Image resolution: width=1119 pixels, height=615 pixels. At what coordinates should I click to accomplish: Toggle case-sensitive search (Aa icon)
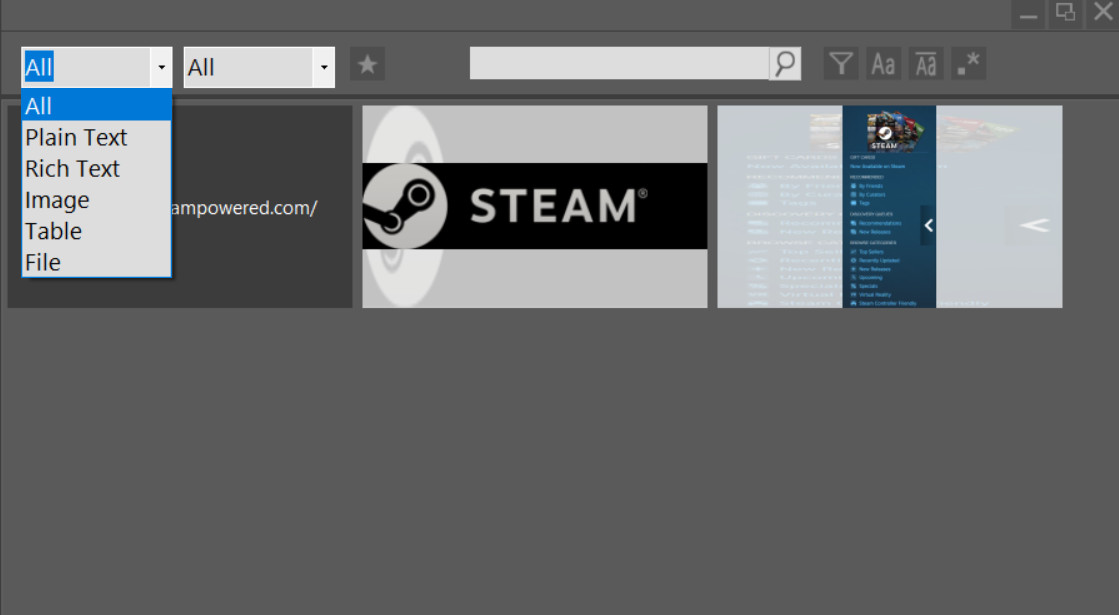(883, 64)
